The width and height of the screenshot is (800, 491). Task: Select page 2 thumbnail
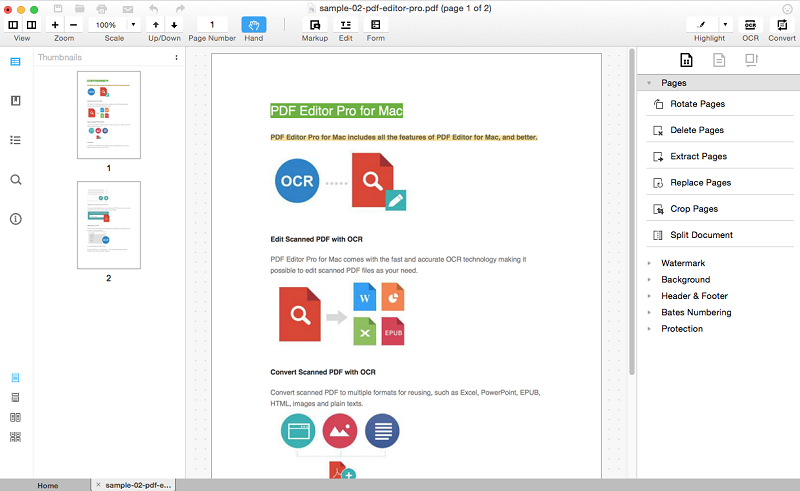[109, 225]
